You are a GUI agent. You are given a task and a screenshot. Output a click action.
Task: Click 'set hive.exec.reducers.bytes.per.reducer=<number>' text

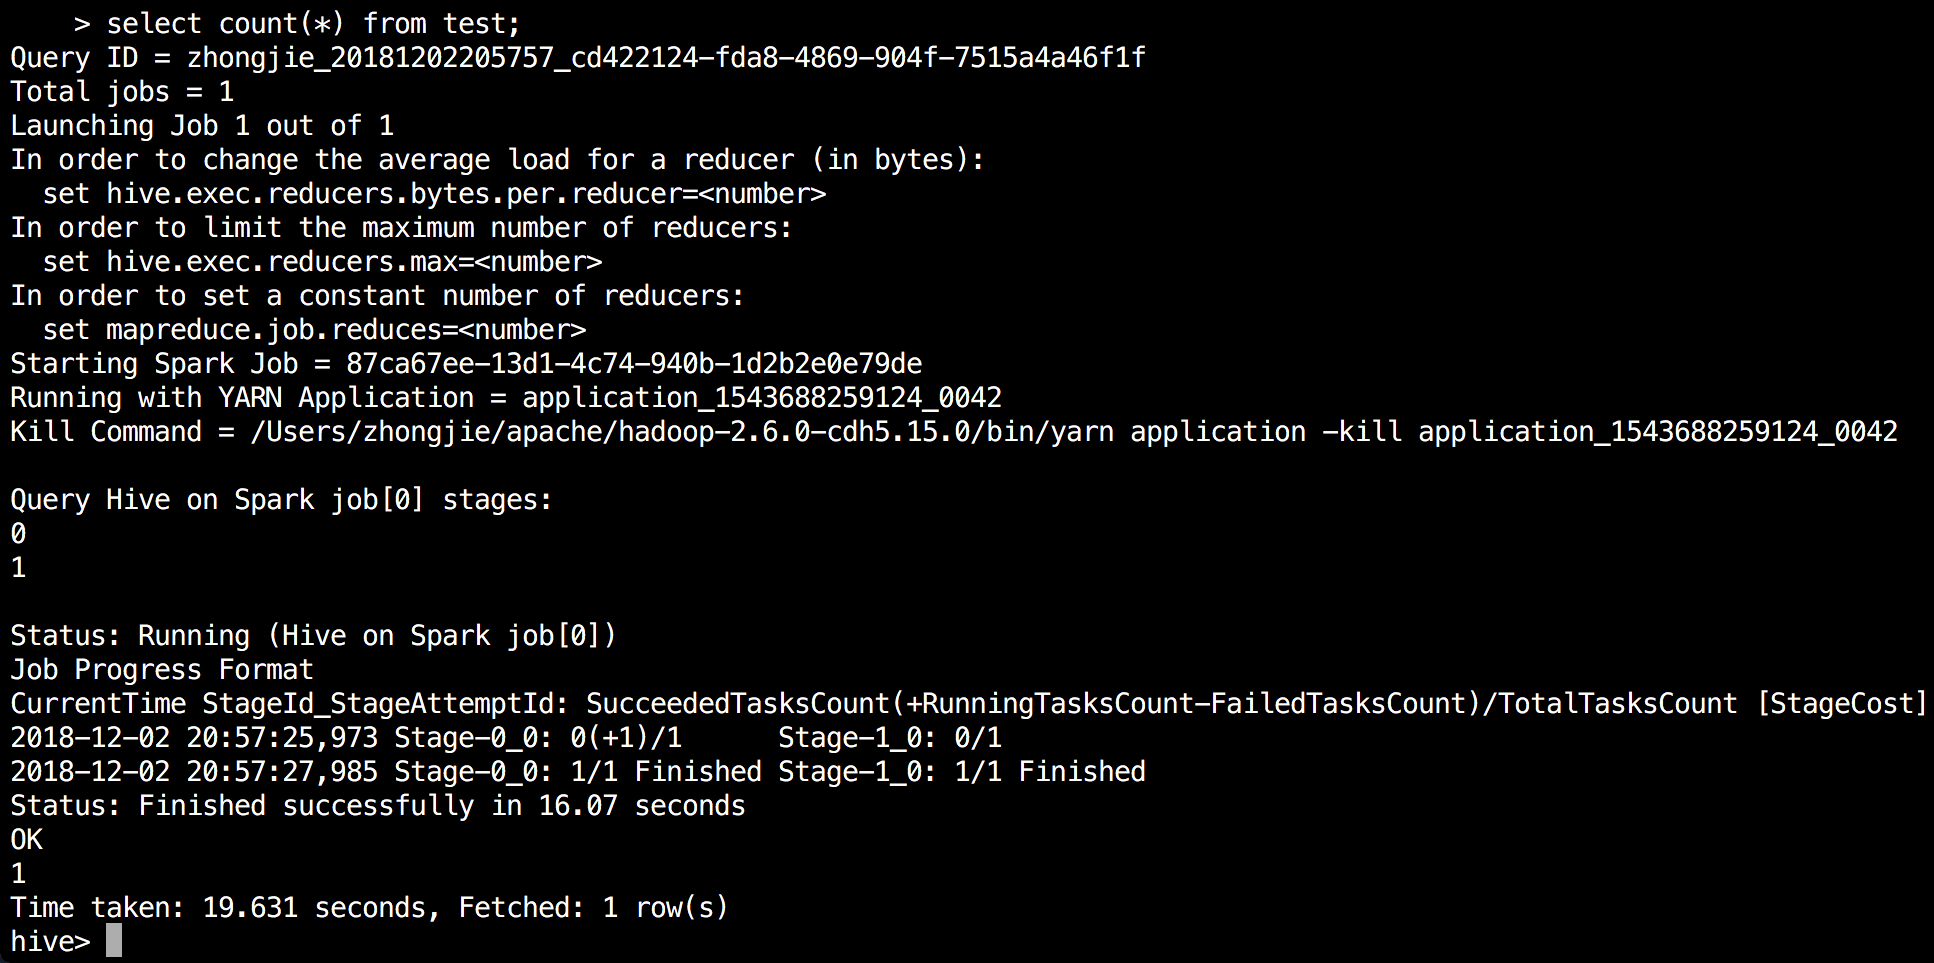tap(434, 194)
